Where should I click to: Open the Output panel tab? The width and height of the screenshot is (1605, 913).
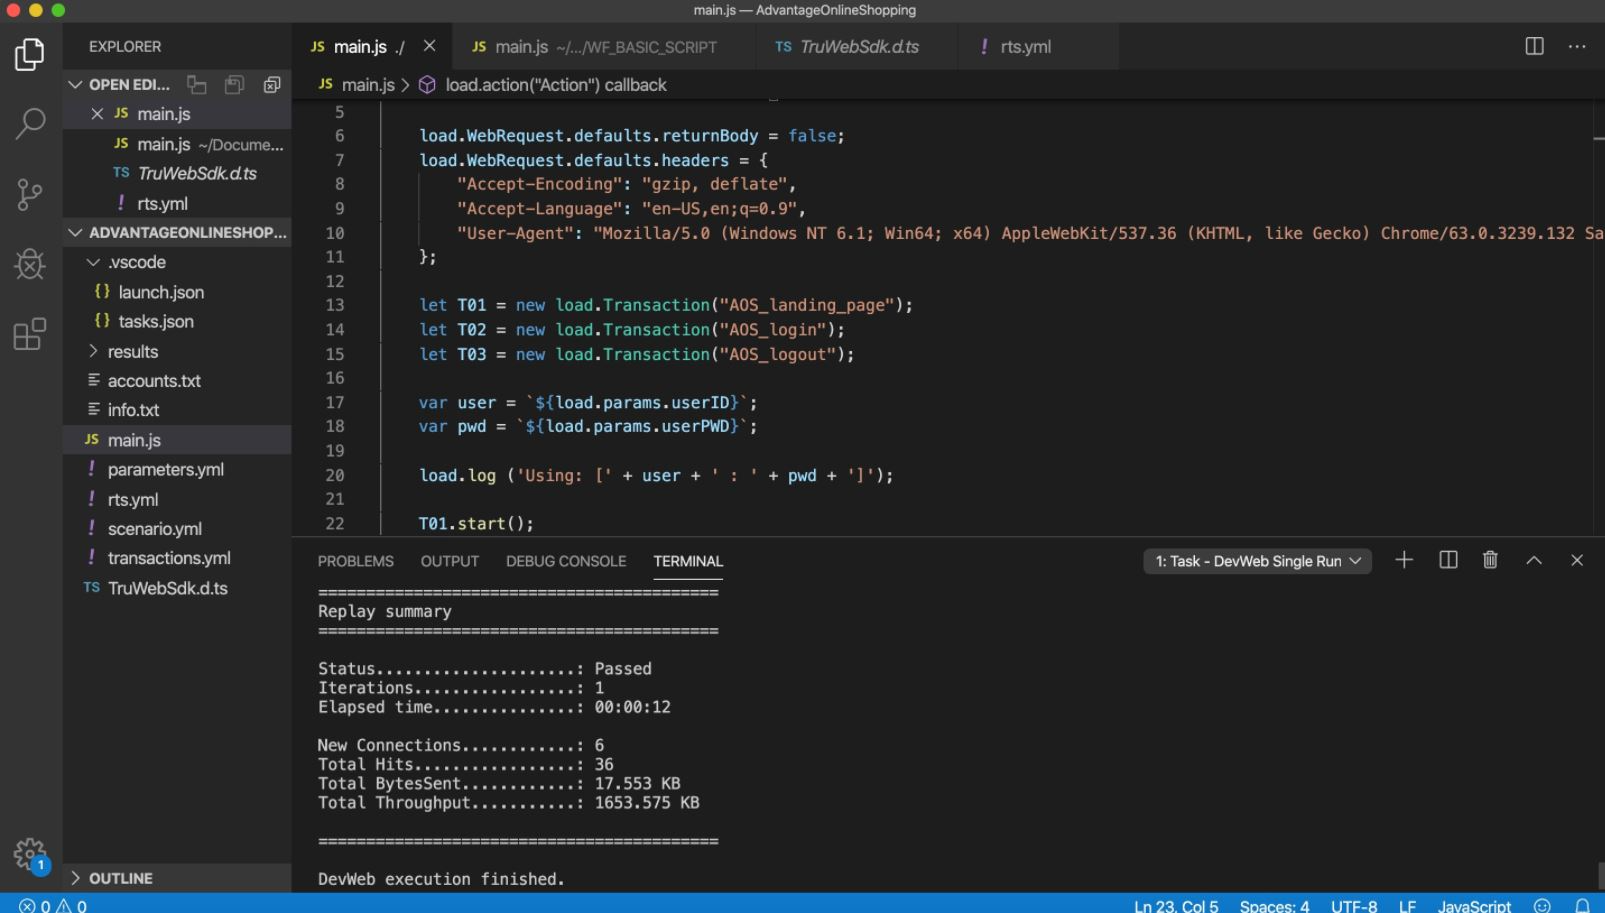point(450,561)
